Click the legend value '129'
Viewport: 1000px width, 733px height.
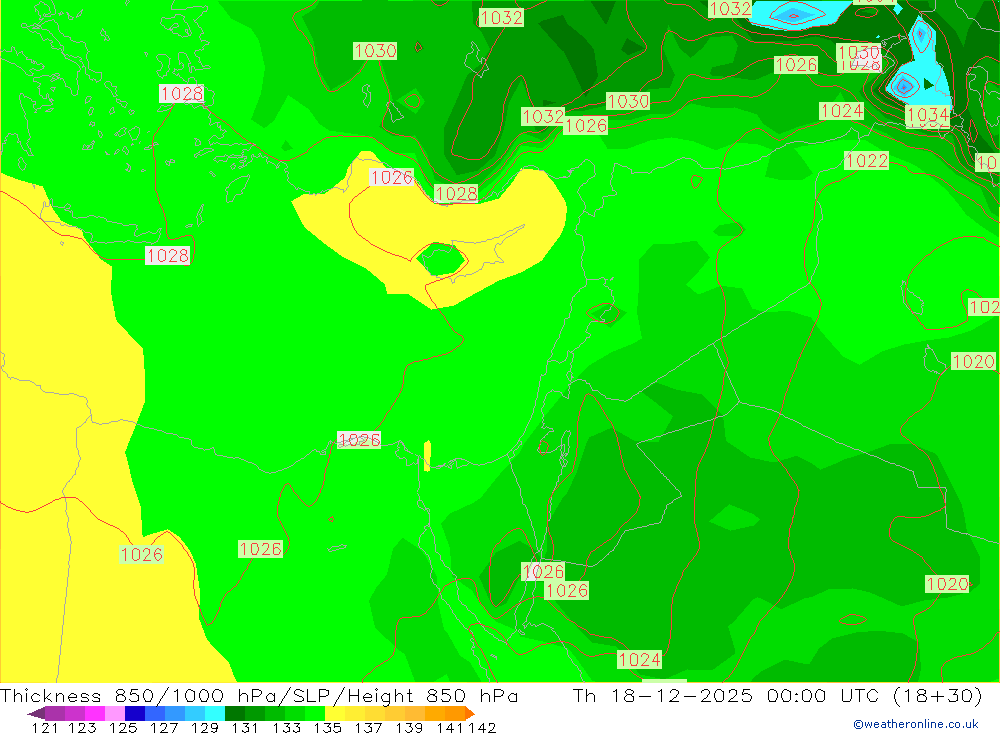205,727
